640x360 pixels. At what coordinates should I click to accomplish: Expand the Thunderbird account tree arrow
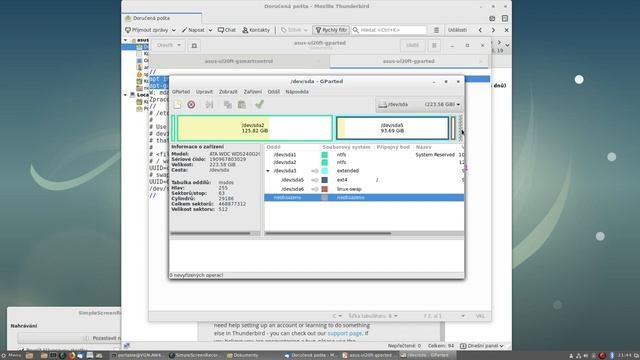click(x=126, y=40)
